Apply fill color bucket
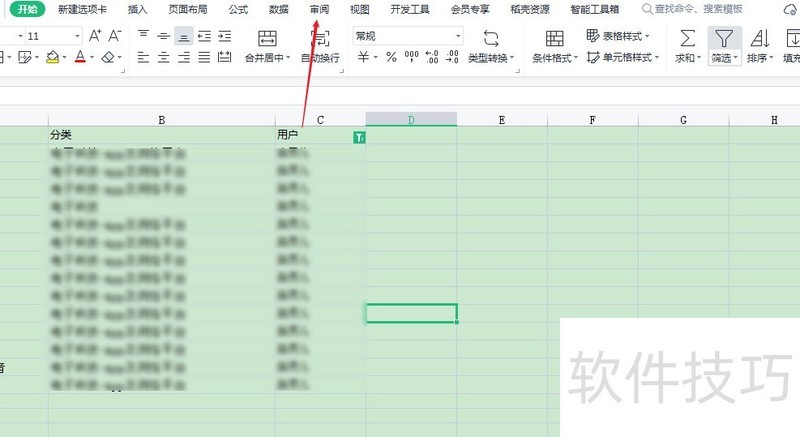Screen dimensions: 800x437 tap(52, 57)
